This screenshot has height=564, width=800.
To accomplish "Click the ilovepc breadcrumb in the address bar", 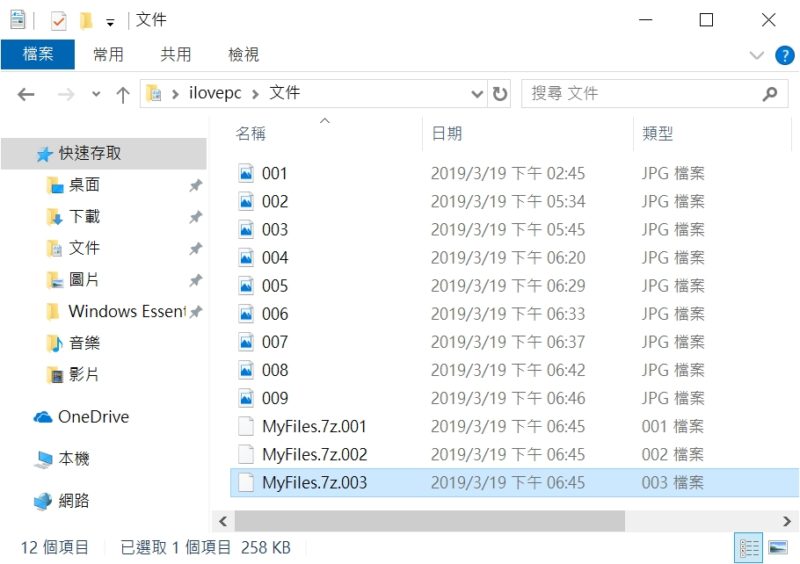I will coord(215,93).
